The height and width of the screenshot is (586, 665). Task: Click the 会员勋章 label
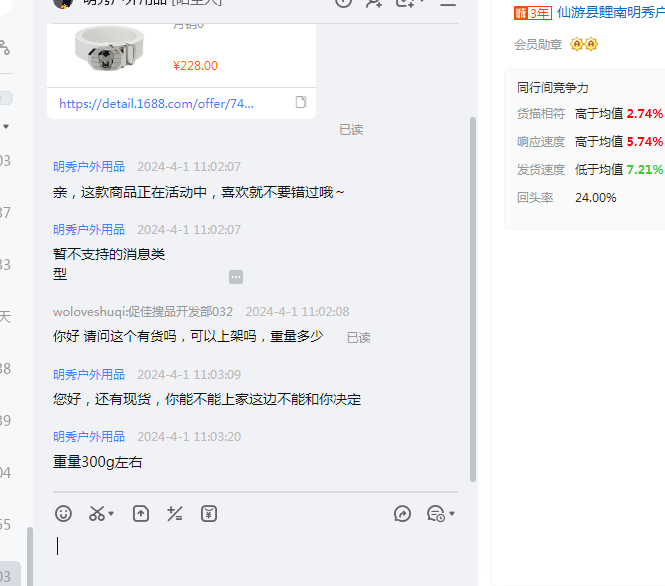click(538, 45)
